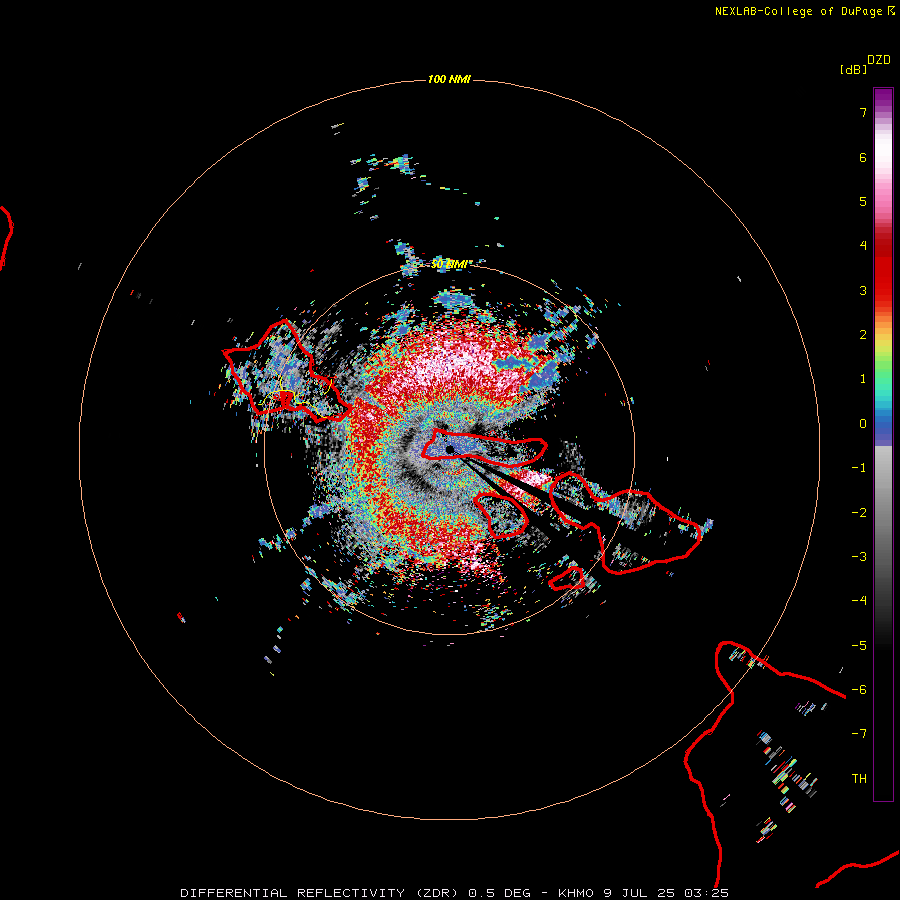The height and width of the screenshot is (900, 900).
Task: Click the Differential Reflectivity KHMO caption text
Action: [x=455, y=893]
